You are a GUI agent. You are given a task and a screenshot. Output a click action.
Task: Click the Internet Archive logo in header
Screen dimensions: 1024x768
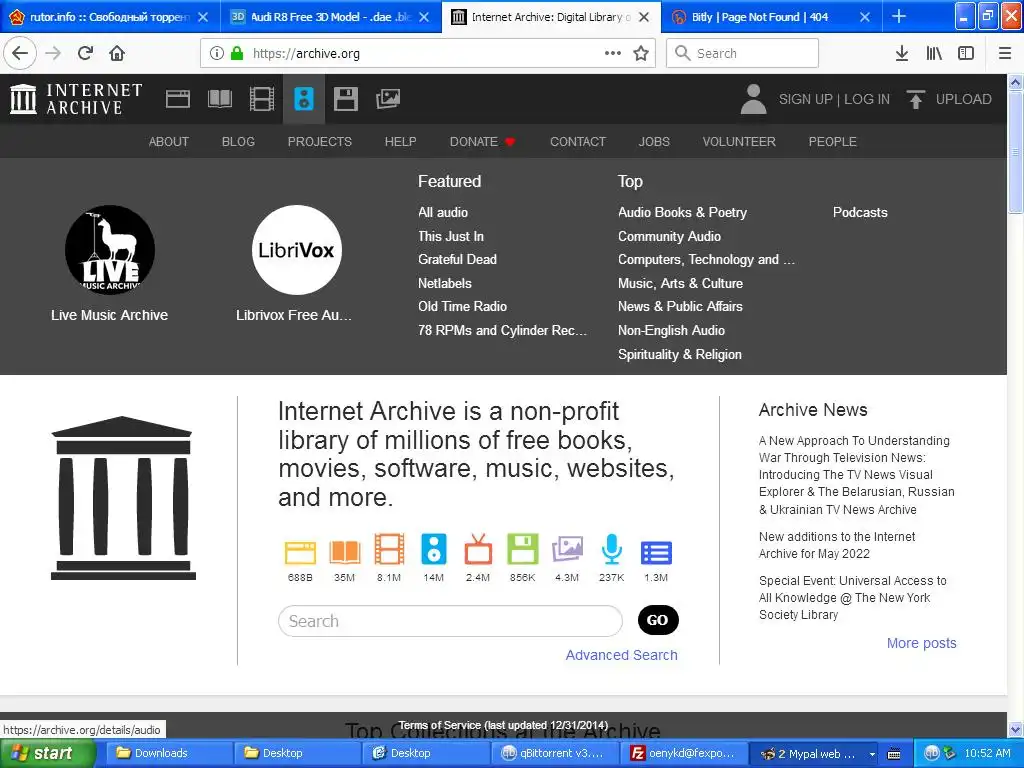76,99
